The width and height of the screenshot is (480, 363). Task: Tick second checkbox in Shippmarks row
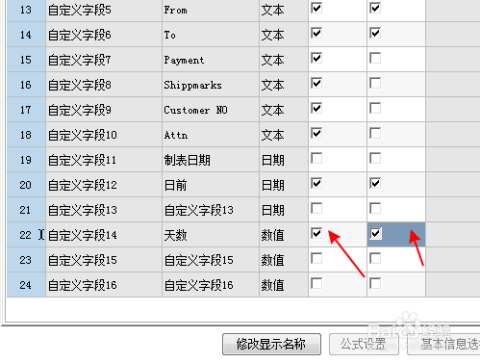(375, 83)
